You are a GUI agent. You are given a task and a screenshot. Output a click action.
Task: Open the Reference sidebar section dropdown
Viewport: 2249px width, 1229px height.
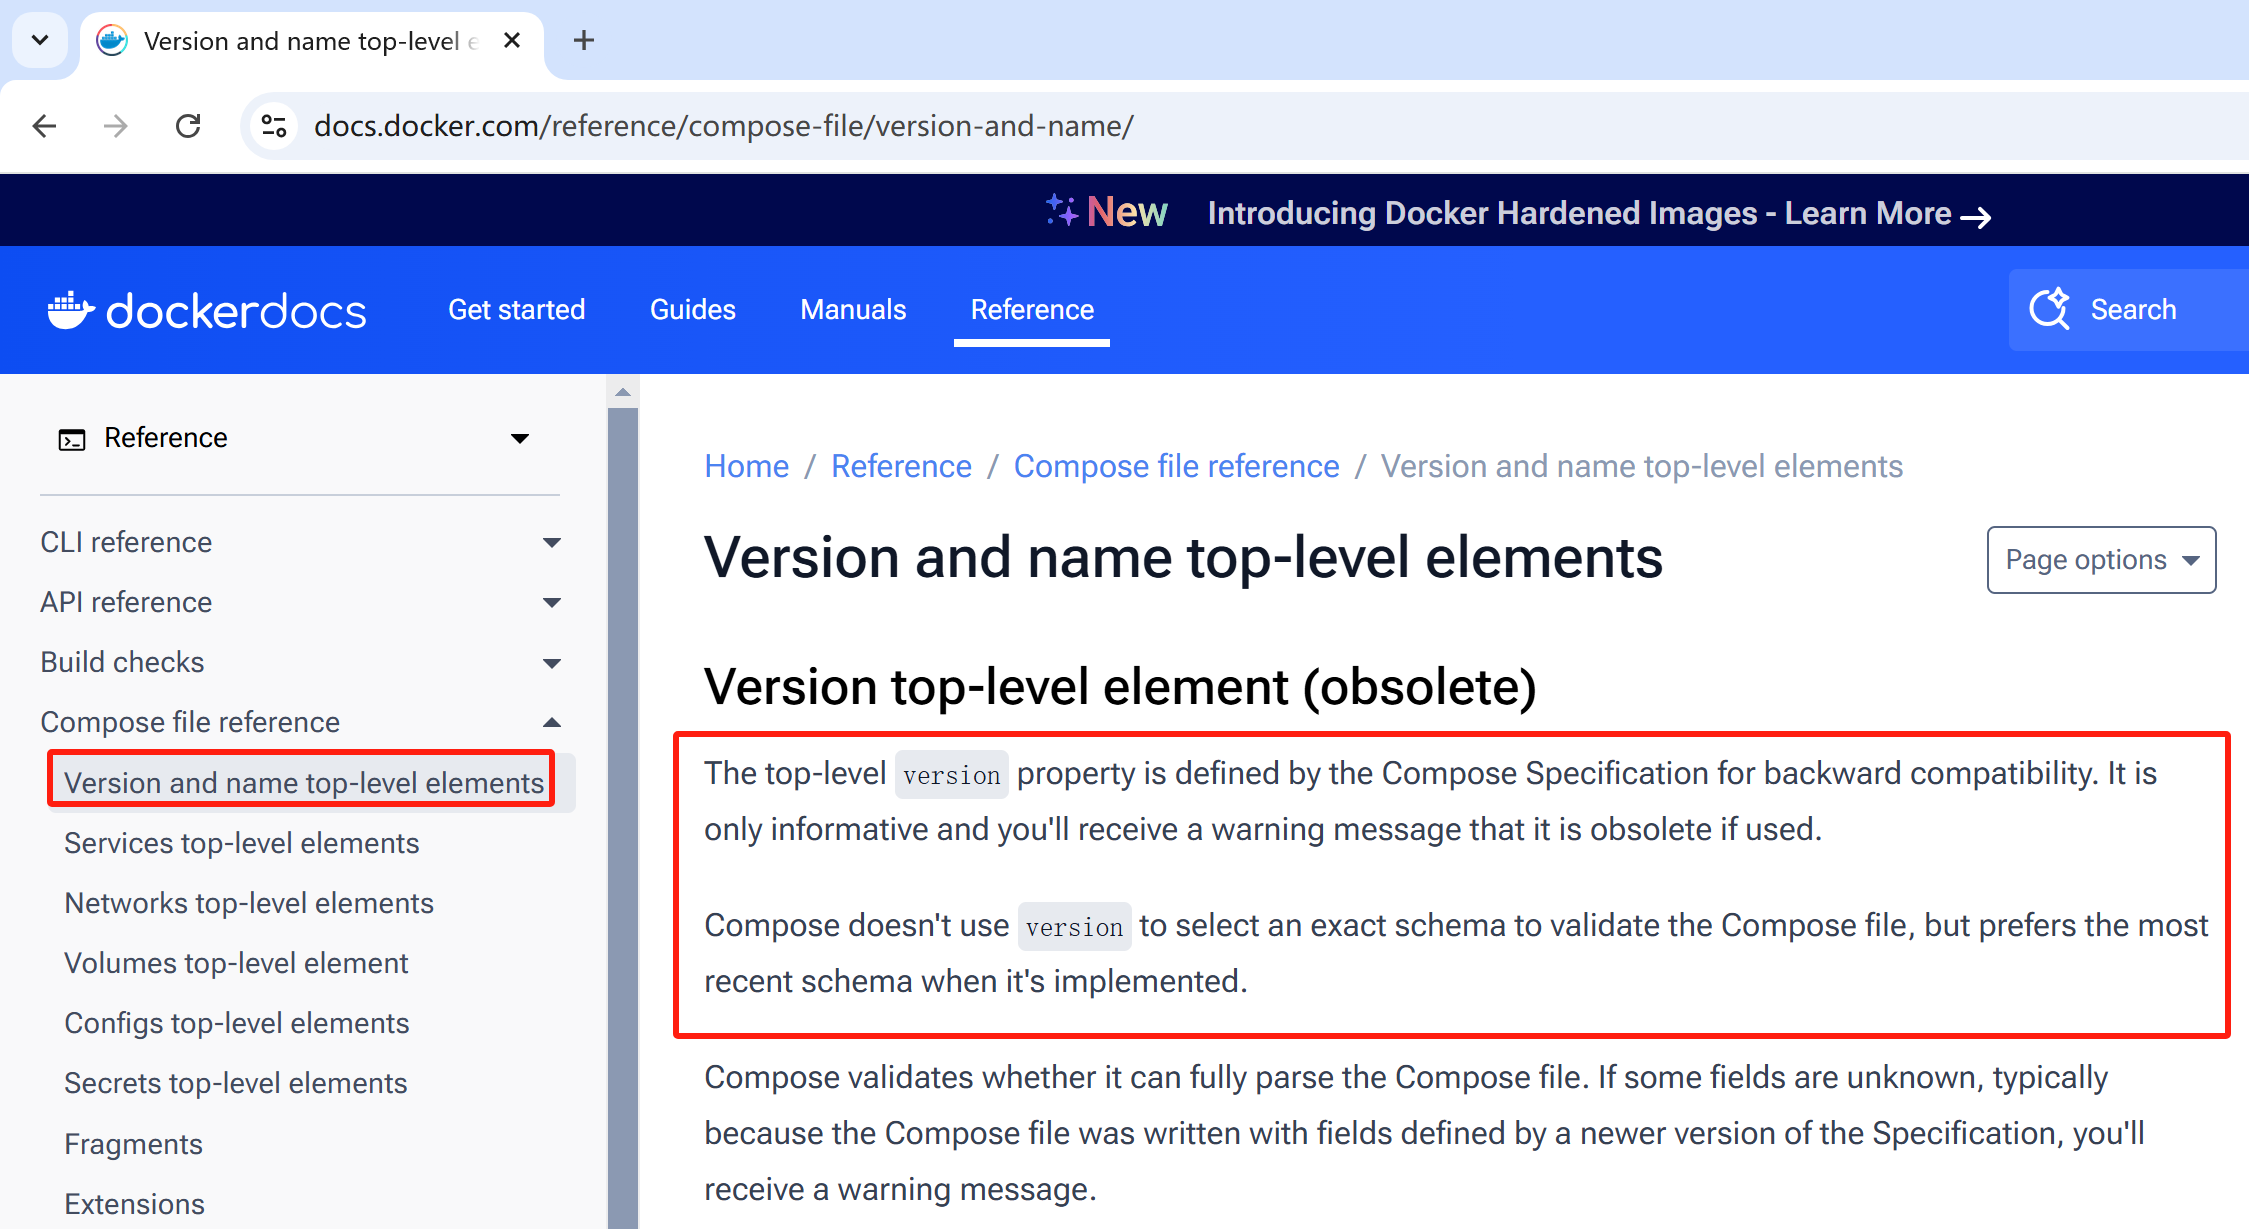pos(520,438)
